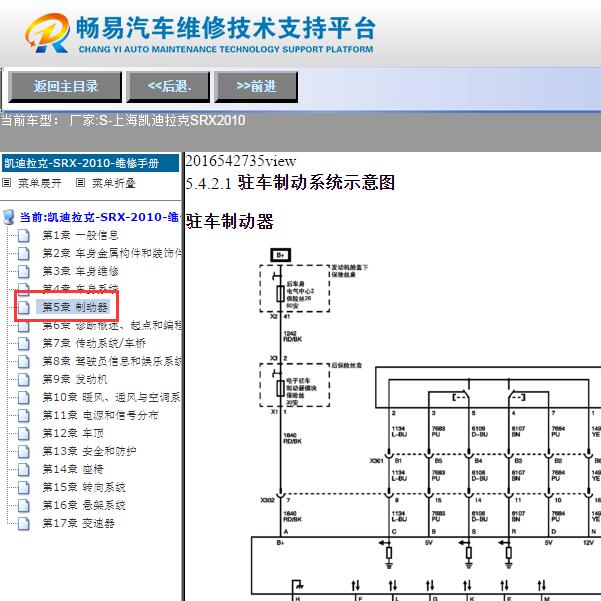Screen dimensions: 601x601
Task: Click page icon of 第2章 车身金属构件
Action: (x=24, y=253)
